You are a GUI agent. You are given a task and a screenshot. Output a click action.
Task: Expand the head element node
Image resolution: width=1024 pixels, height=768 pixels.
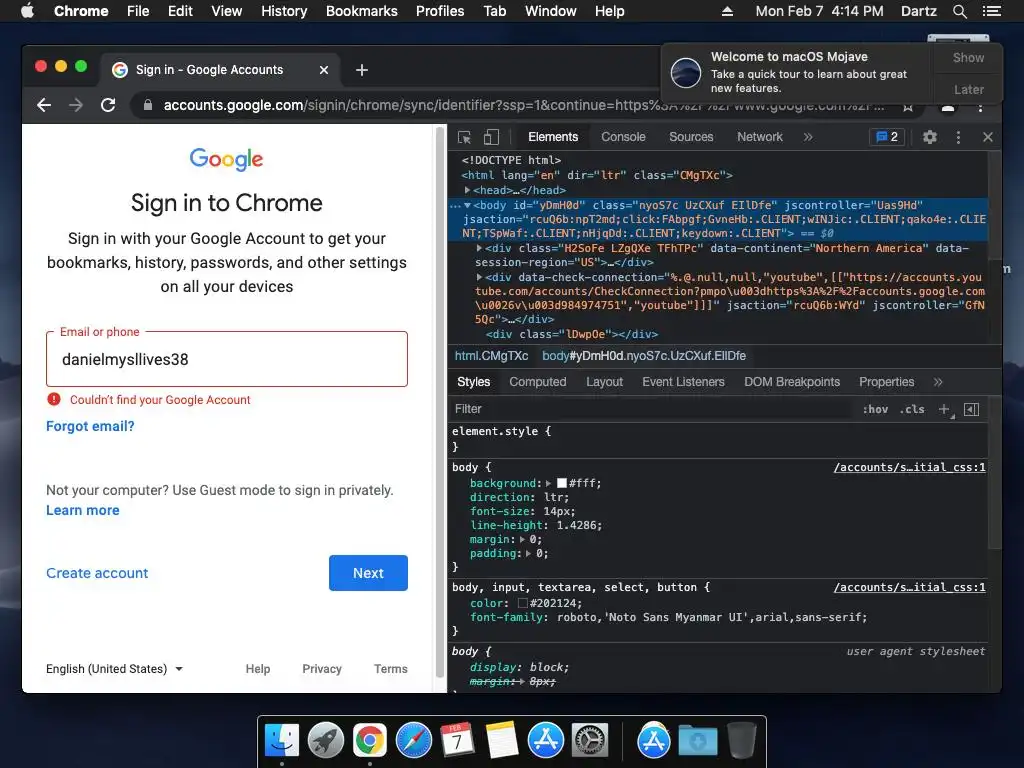(468, 190)
